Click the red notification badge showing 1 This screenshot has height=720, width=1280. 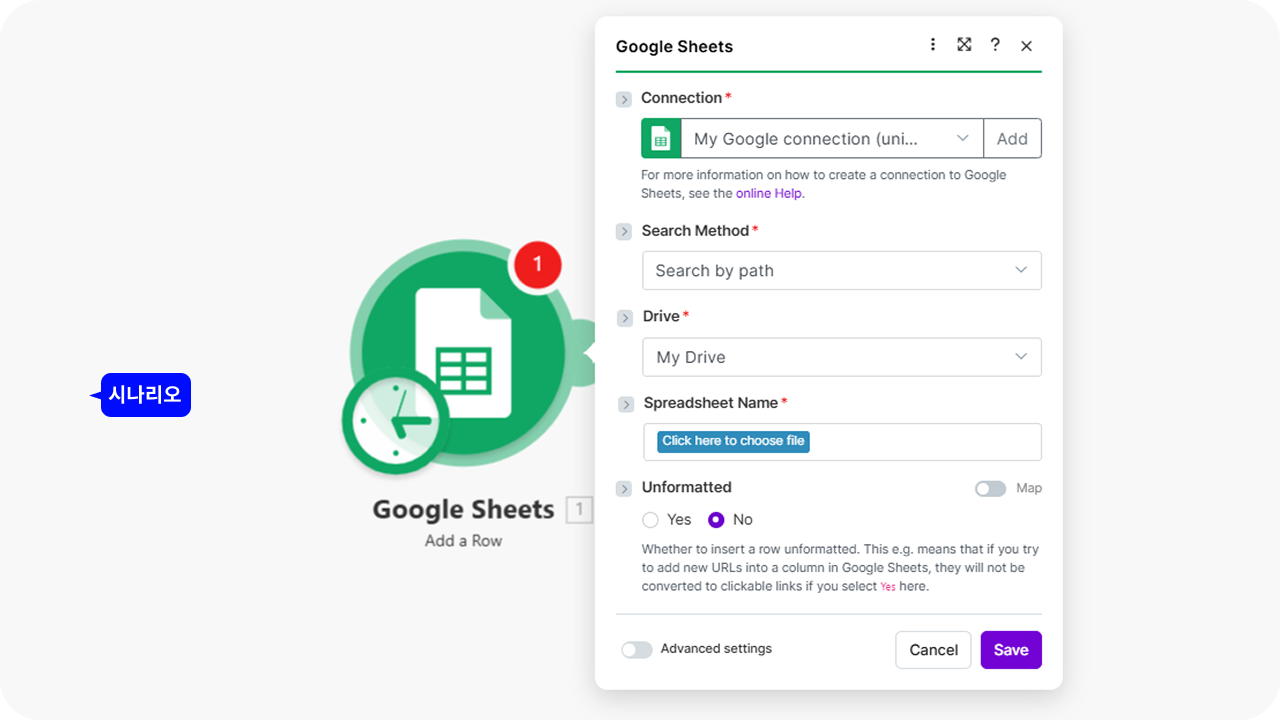click(537, 264)
